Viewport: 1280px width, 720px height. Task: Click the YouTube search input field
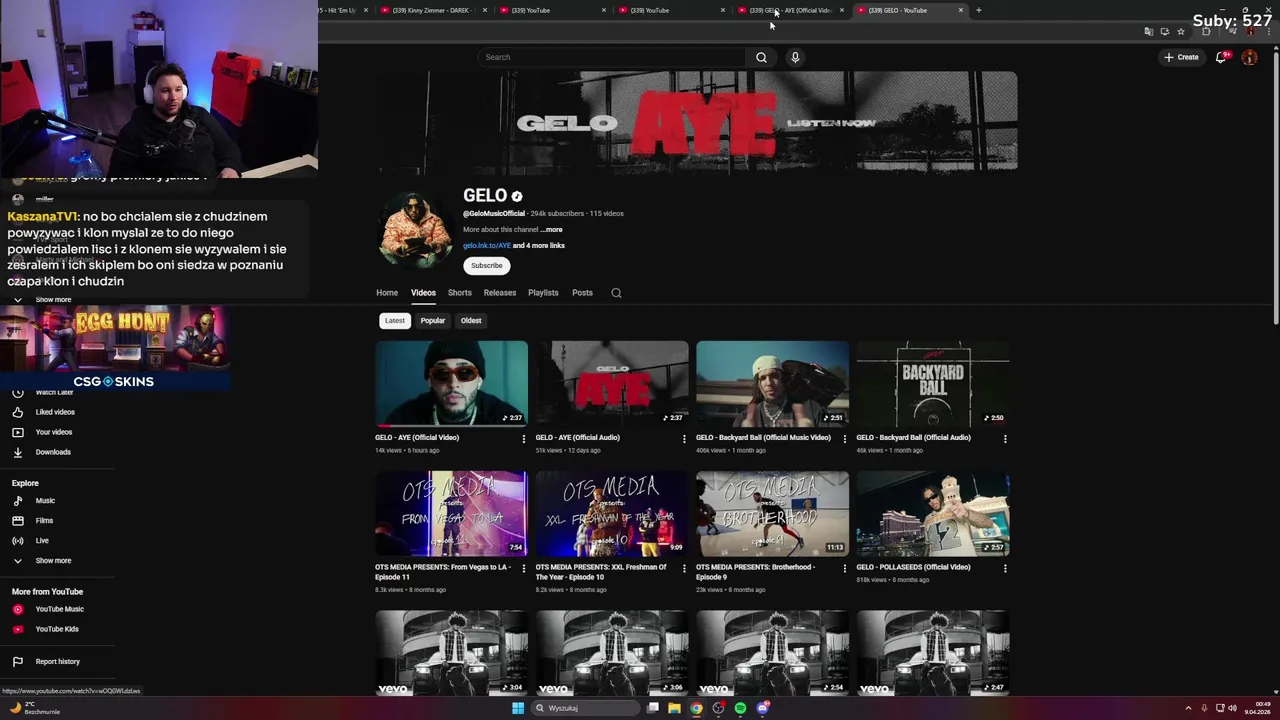tap(613, 57)
